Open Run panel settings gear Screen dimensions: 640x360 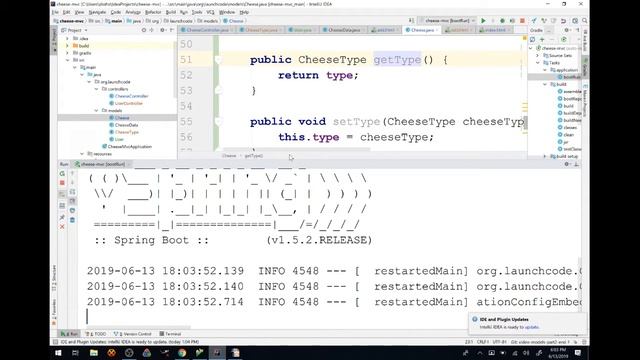tap(567, 164)
